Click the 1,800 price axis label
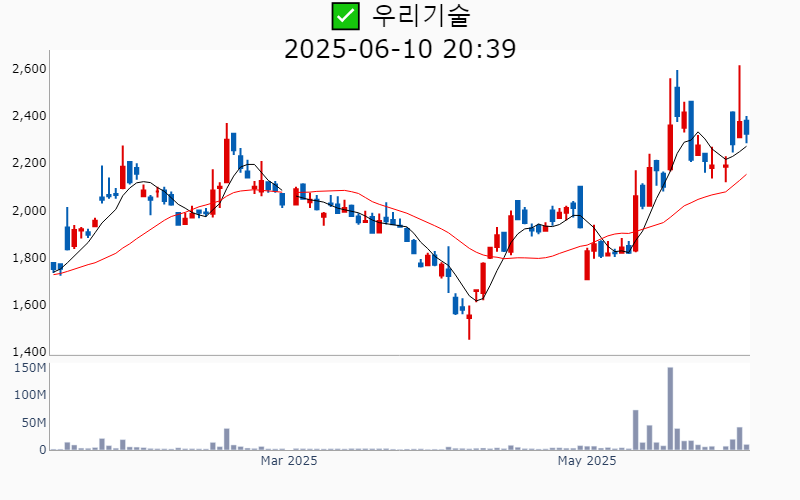Screen dimensions: 800x500 [x=29, y=258]
